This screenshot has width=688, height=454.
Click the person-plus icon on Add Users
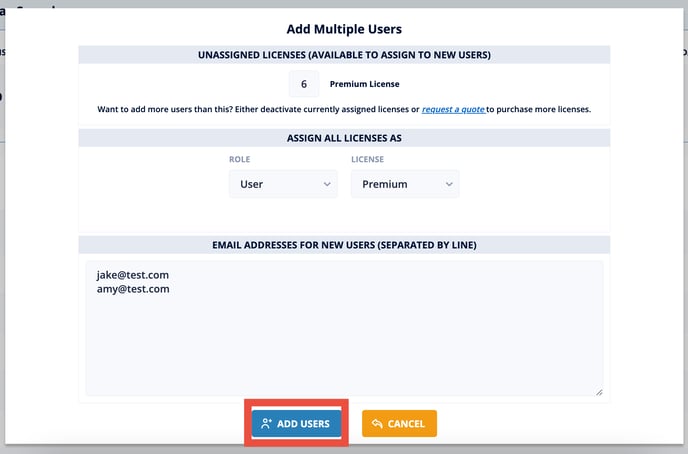tap(266, 424)
